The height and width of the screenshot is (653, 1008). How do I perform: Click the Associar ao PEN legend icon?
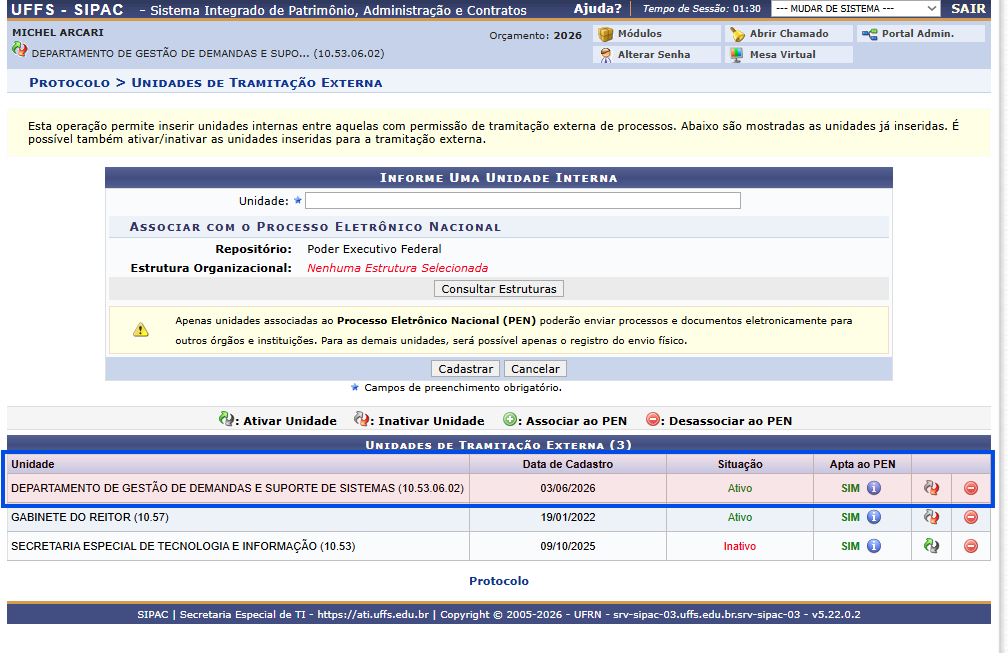click(509, 419)
